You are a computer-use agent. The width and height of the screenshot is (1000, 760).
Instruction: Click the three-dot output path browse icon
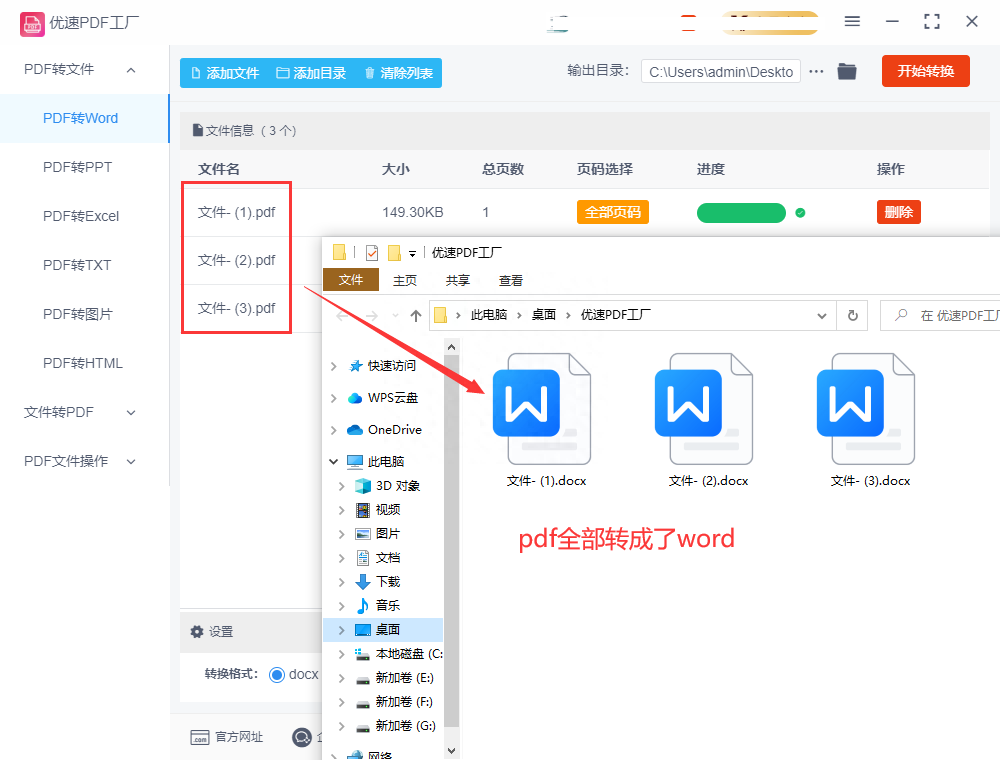click(x=817, y=71)
